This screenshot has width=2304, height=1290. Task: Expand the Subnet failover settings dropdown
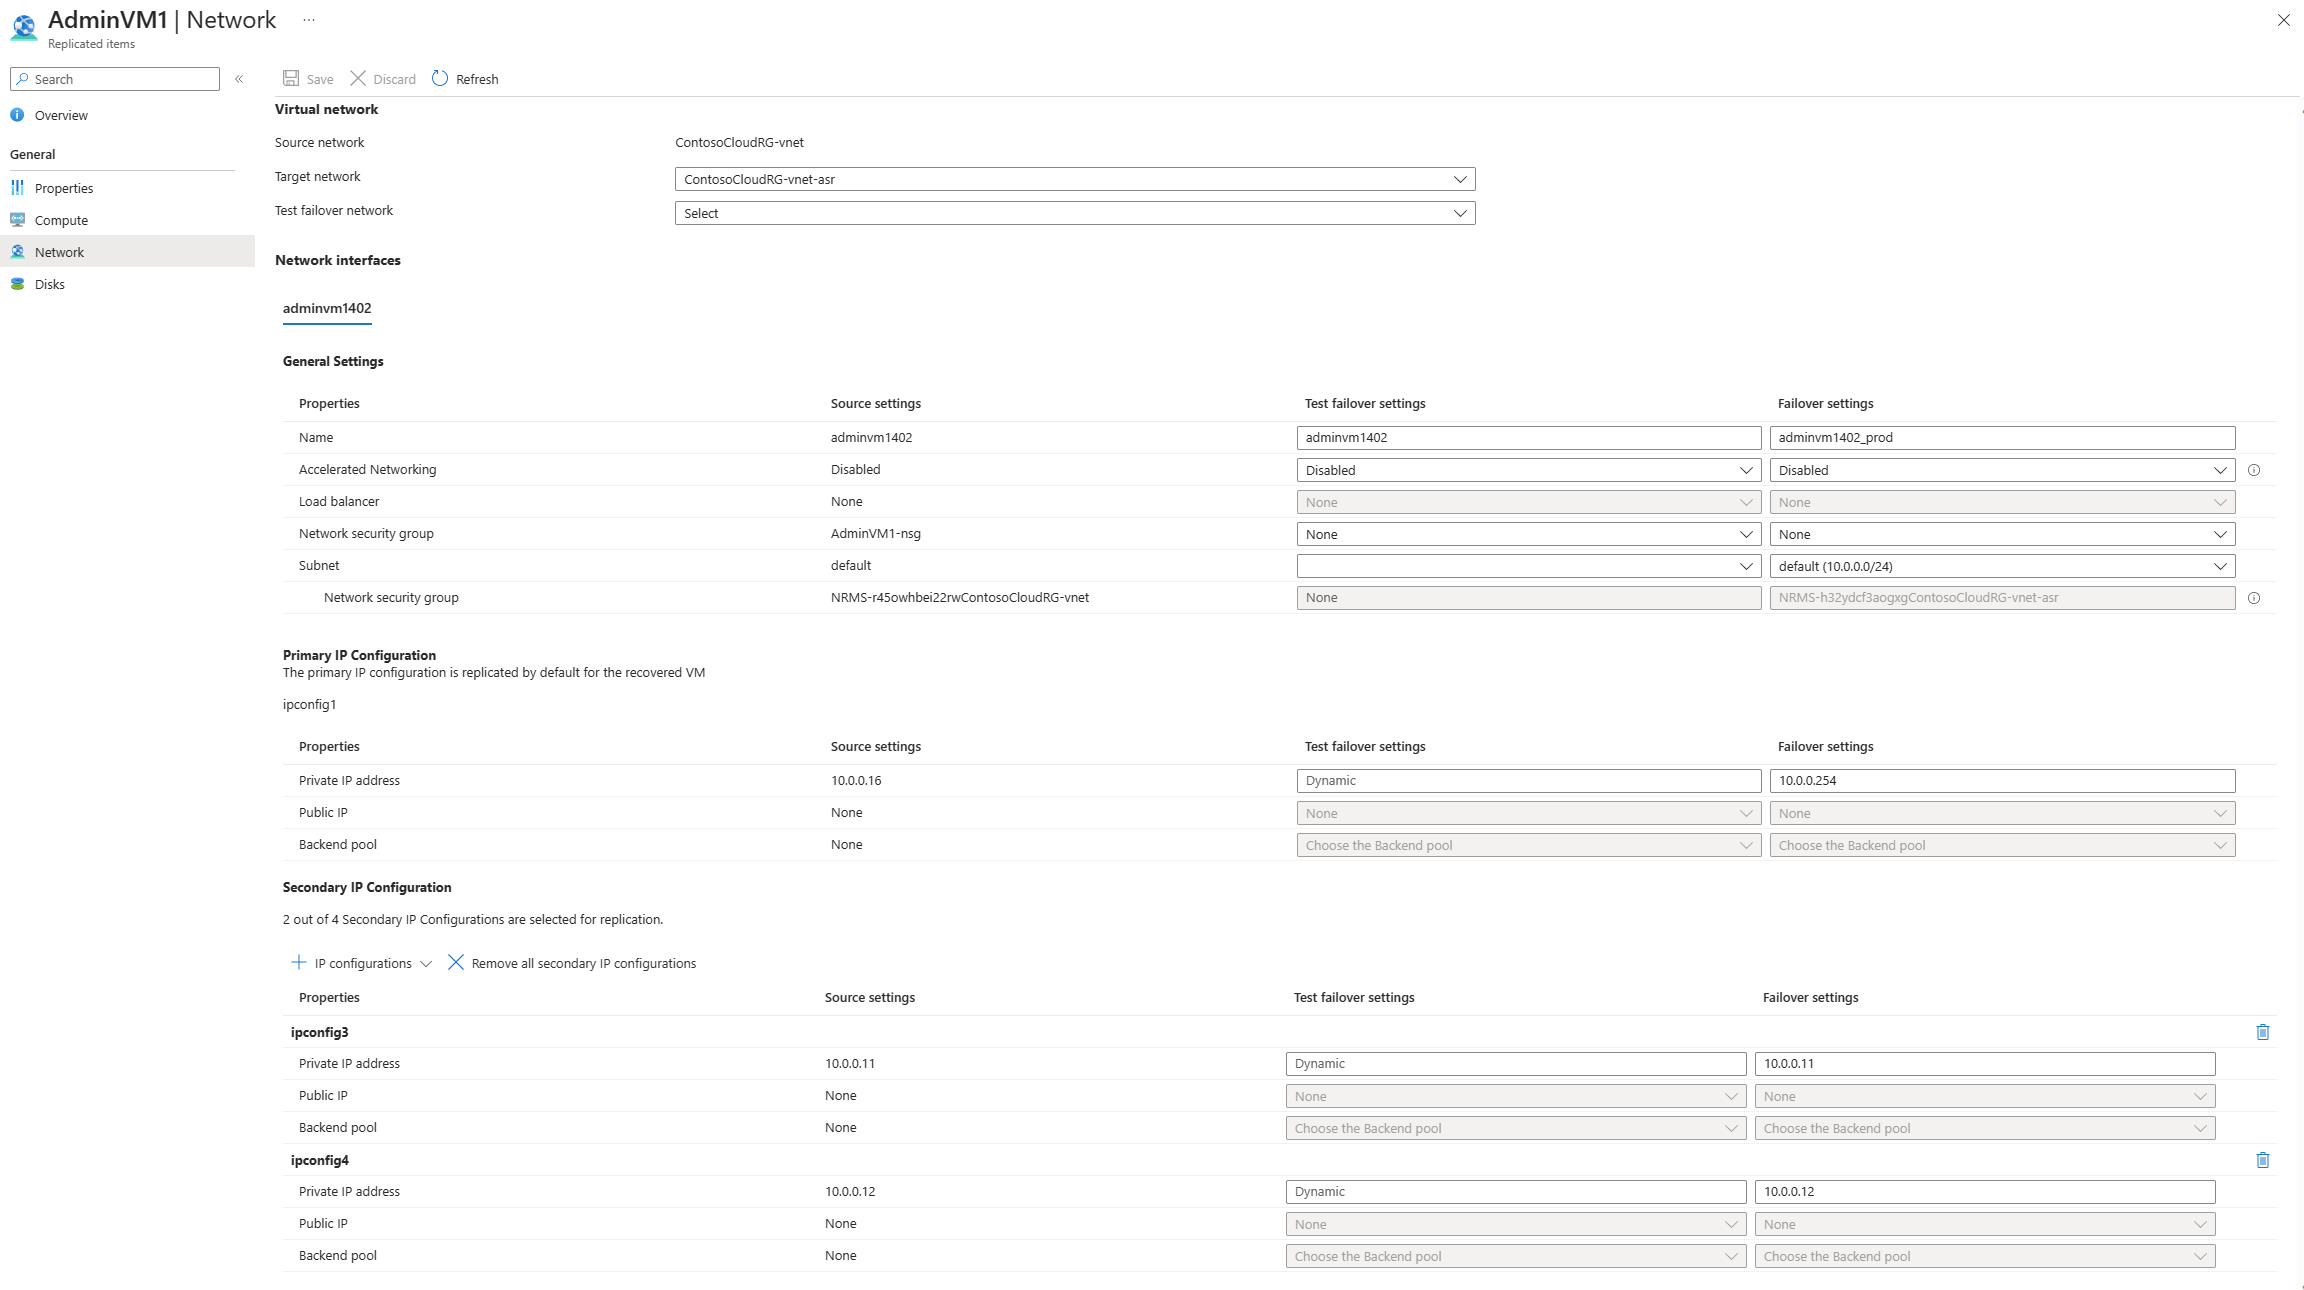pos(2223,565)
